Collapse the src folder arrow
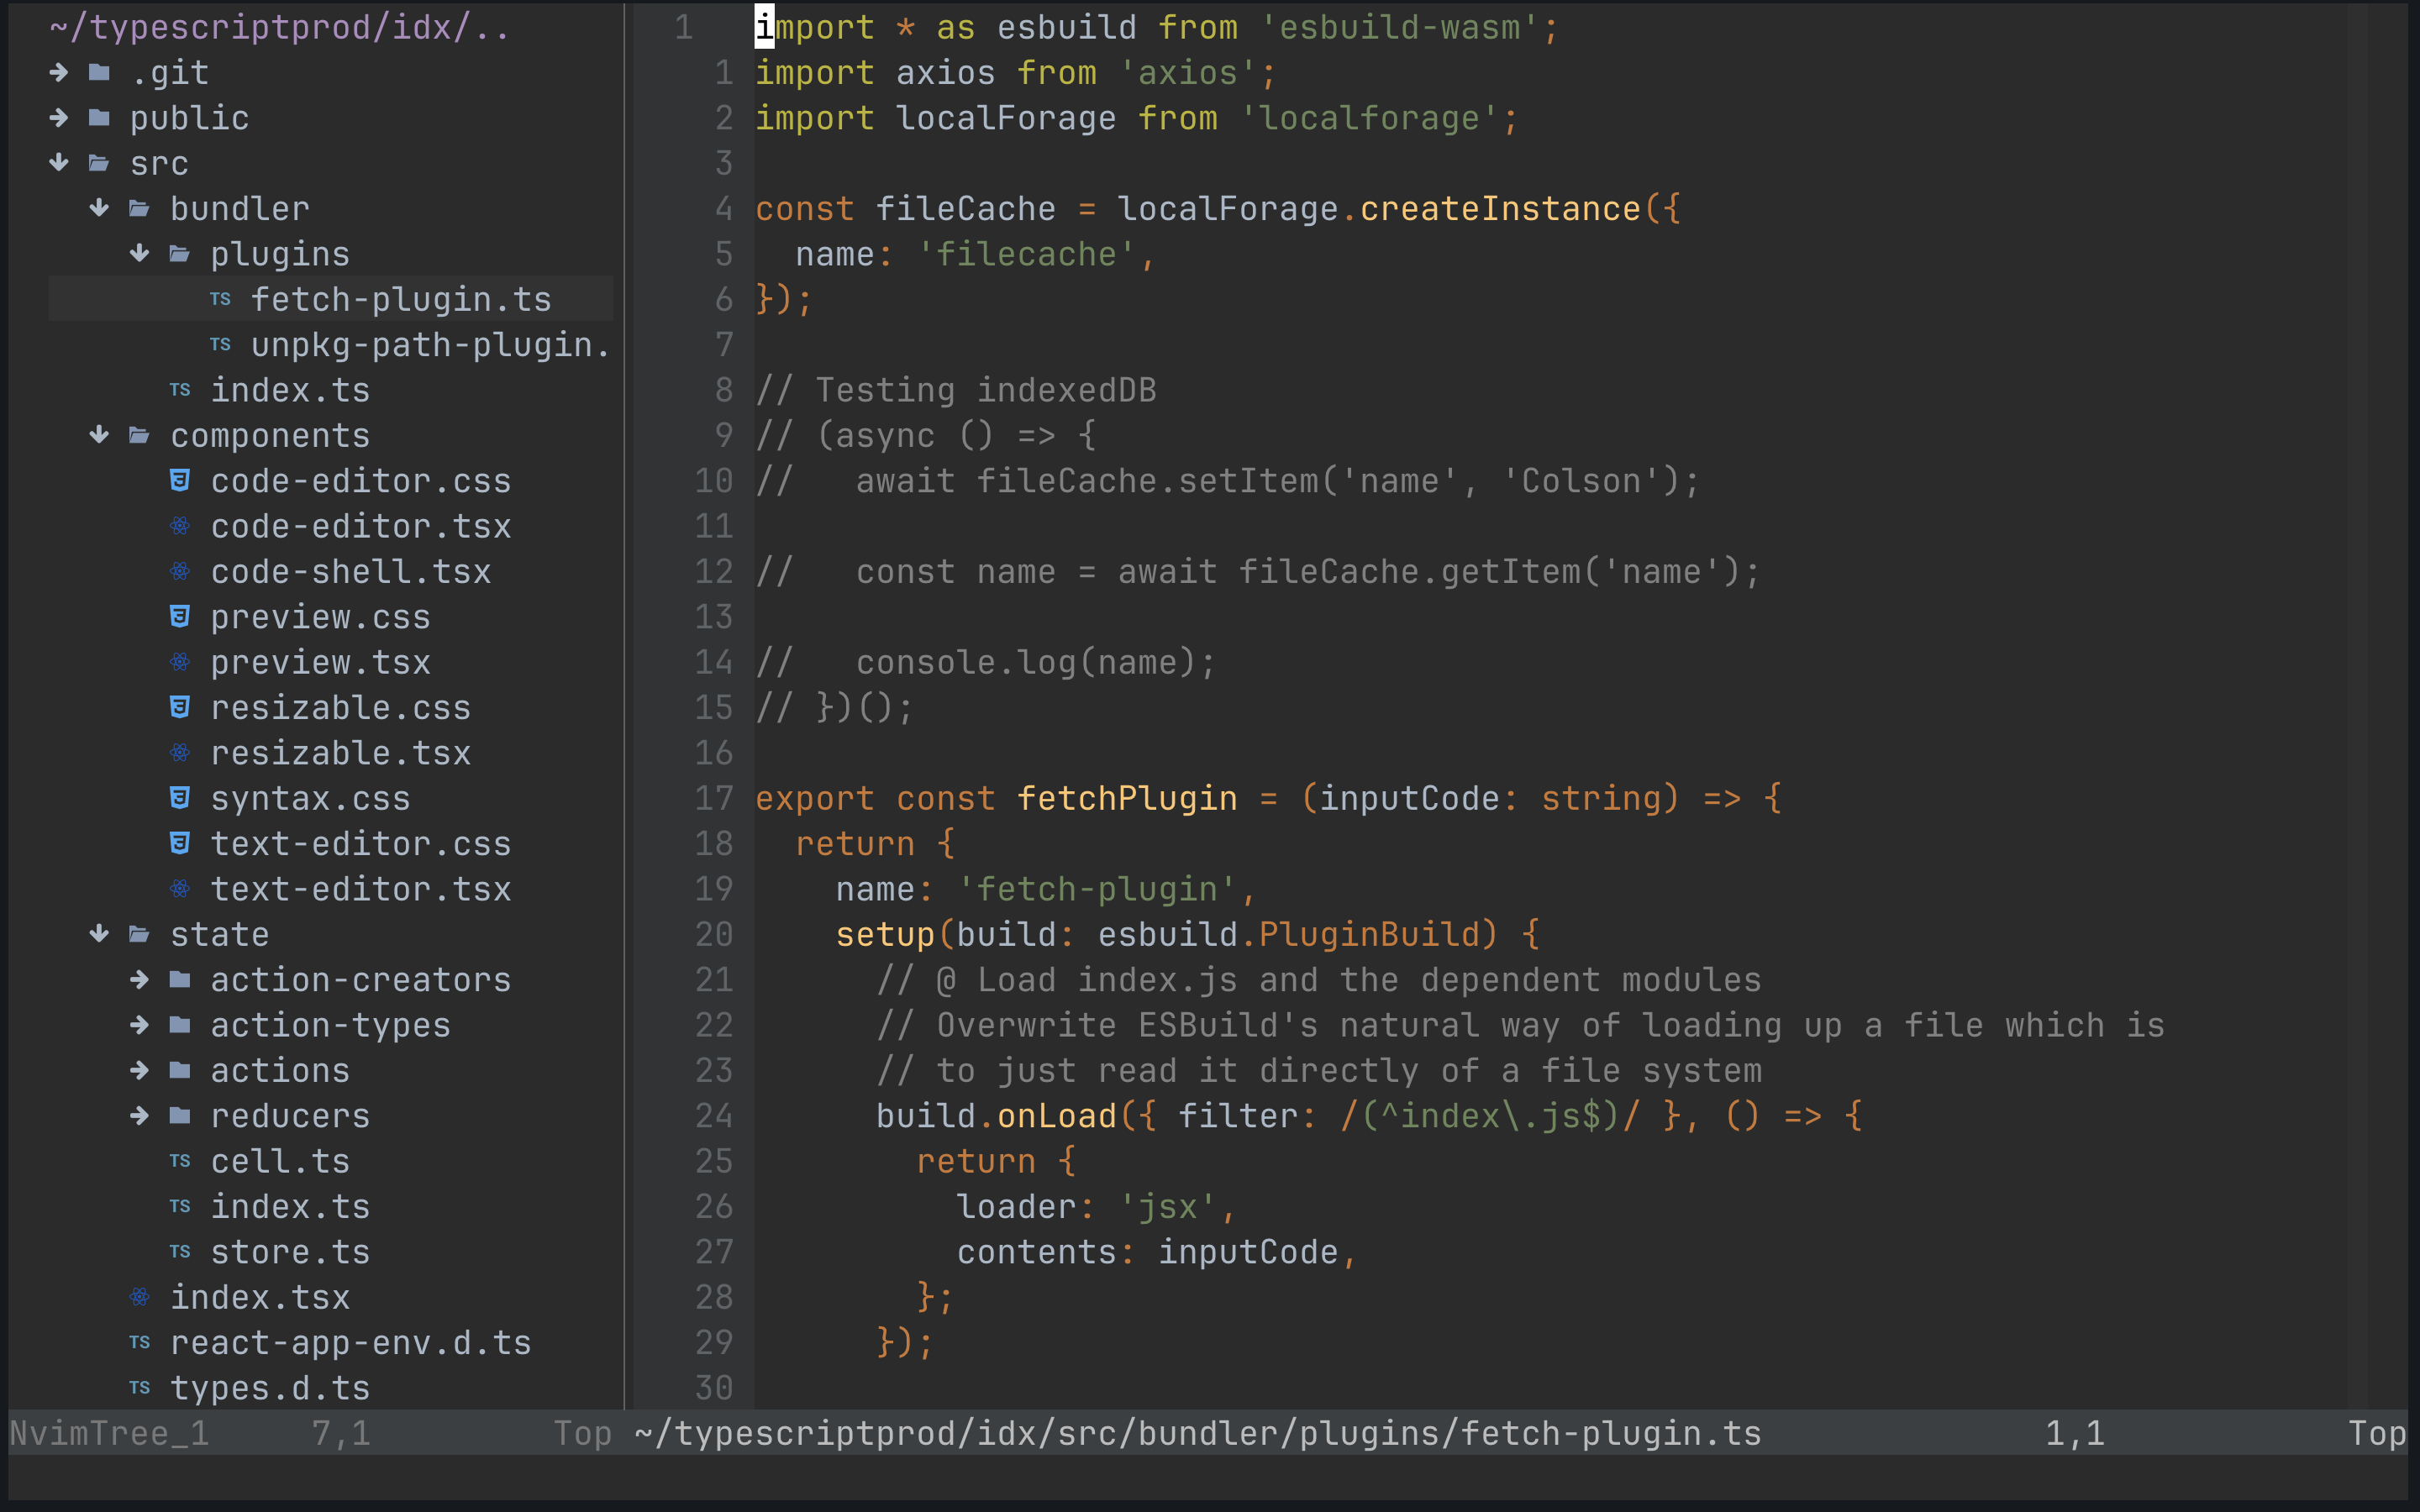 59,163
